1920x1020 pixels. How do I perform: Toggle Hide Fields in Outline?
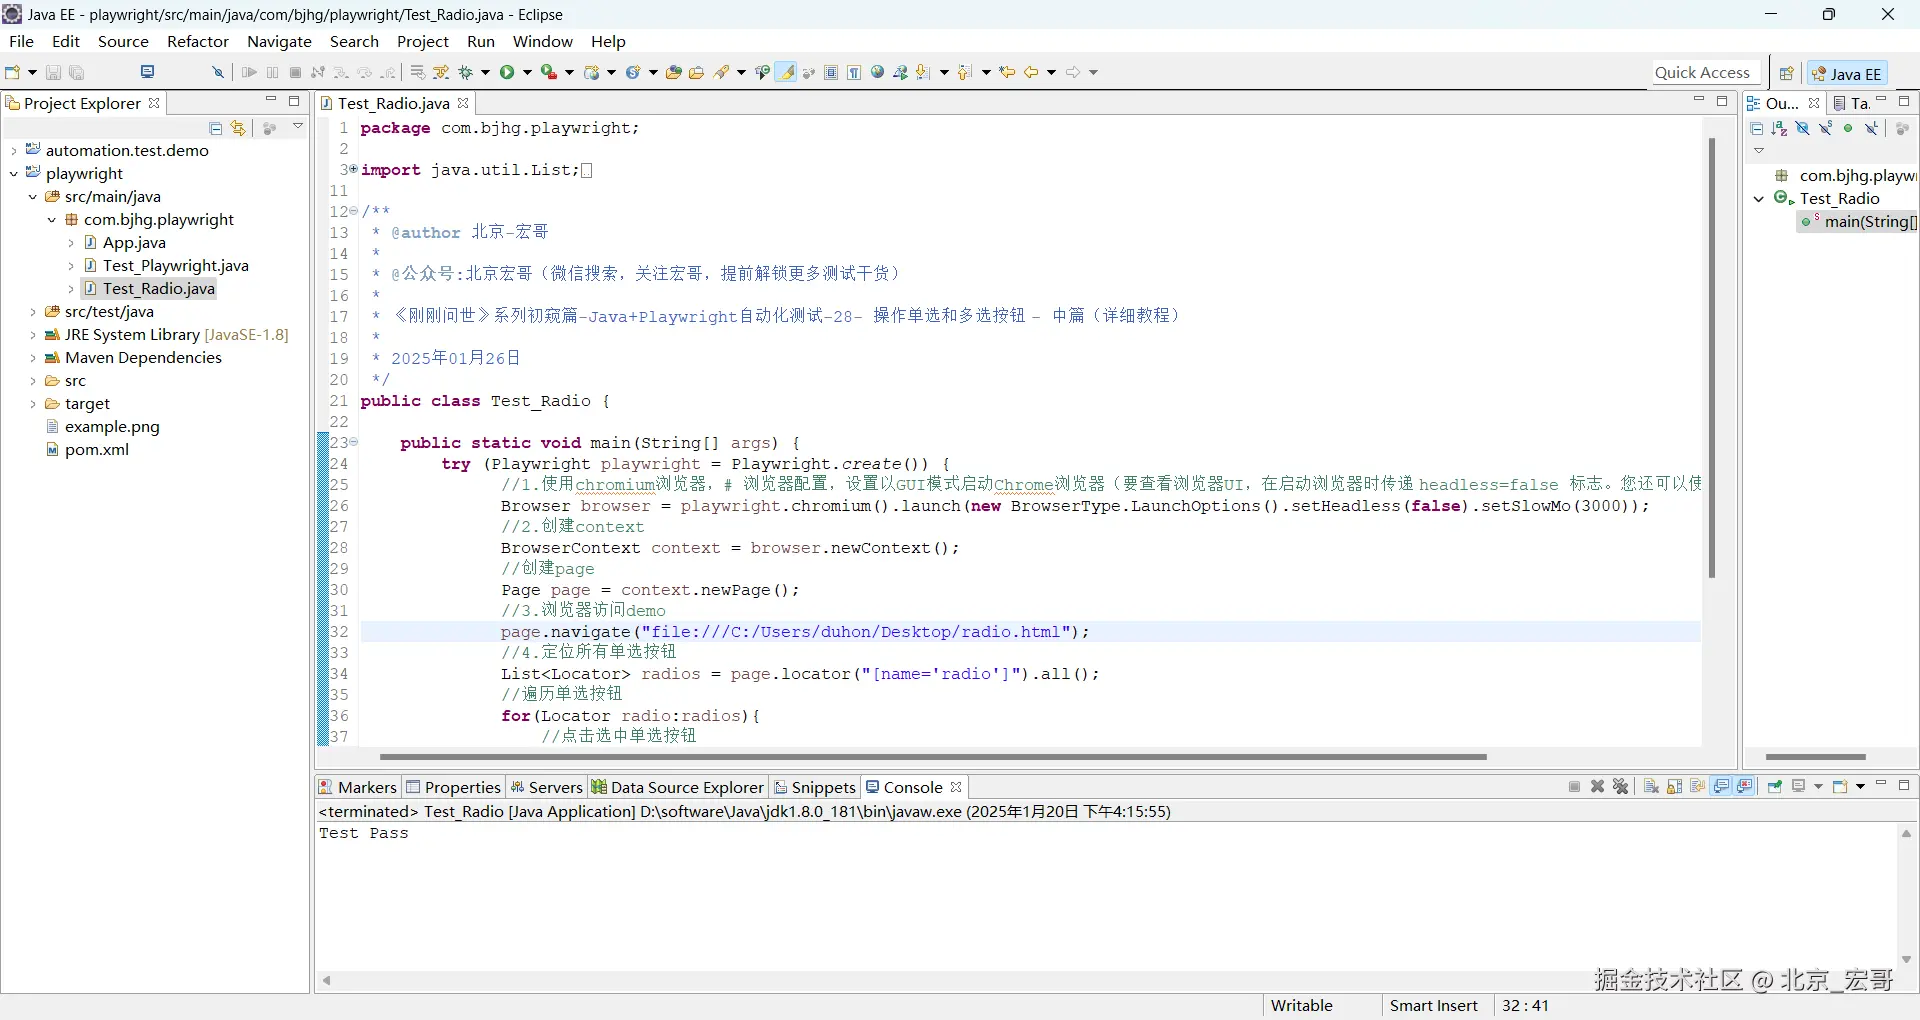1802,128
